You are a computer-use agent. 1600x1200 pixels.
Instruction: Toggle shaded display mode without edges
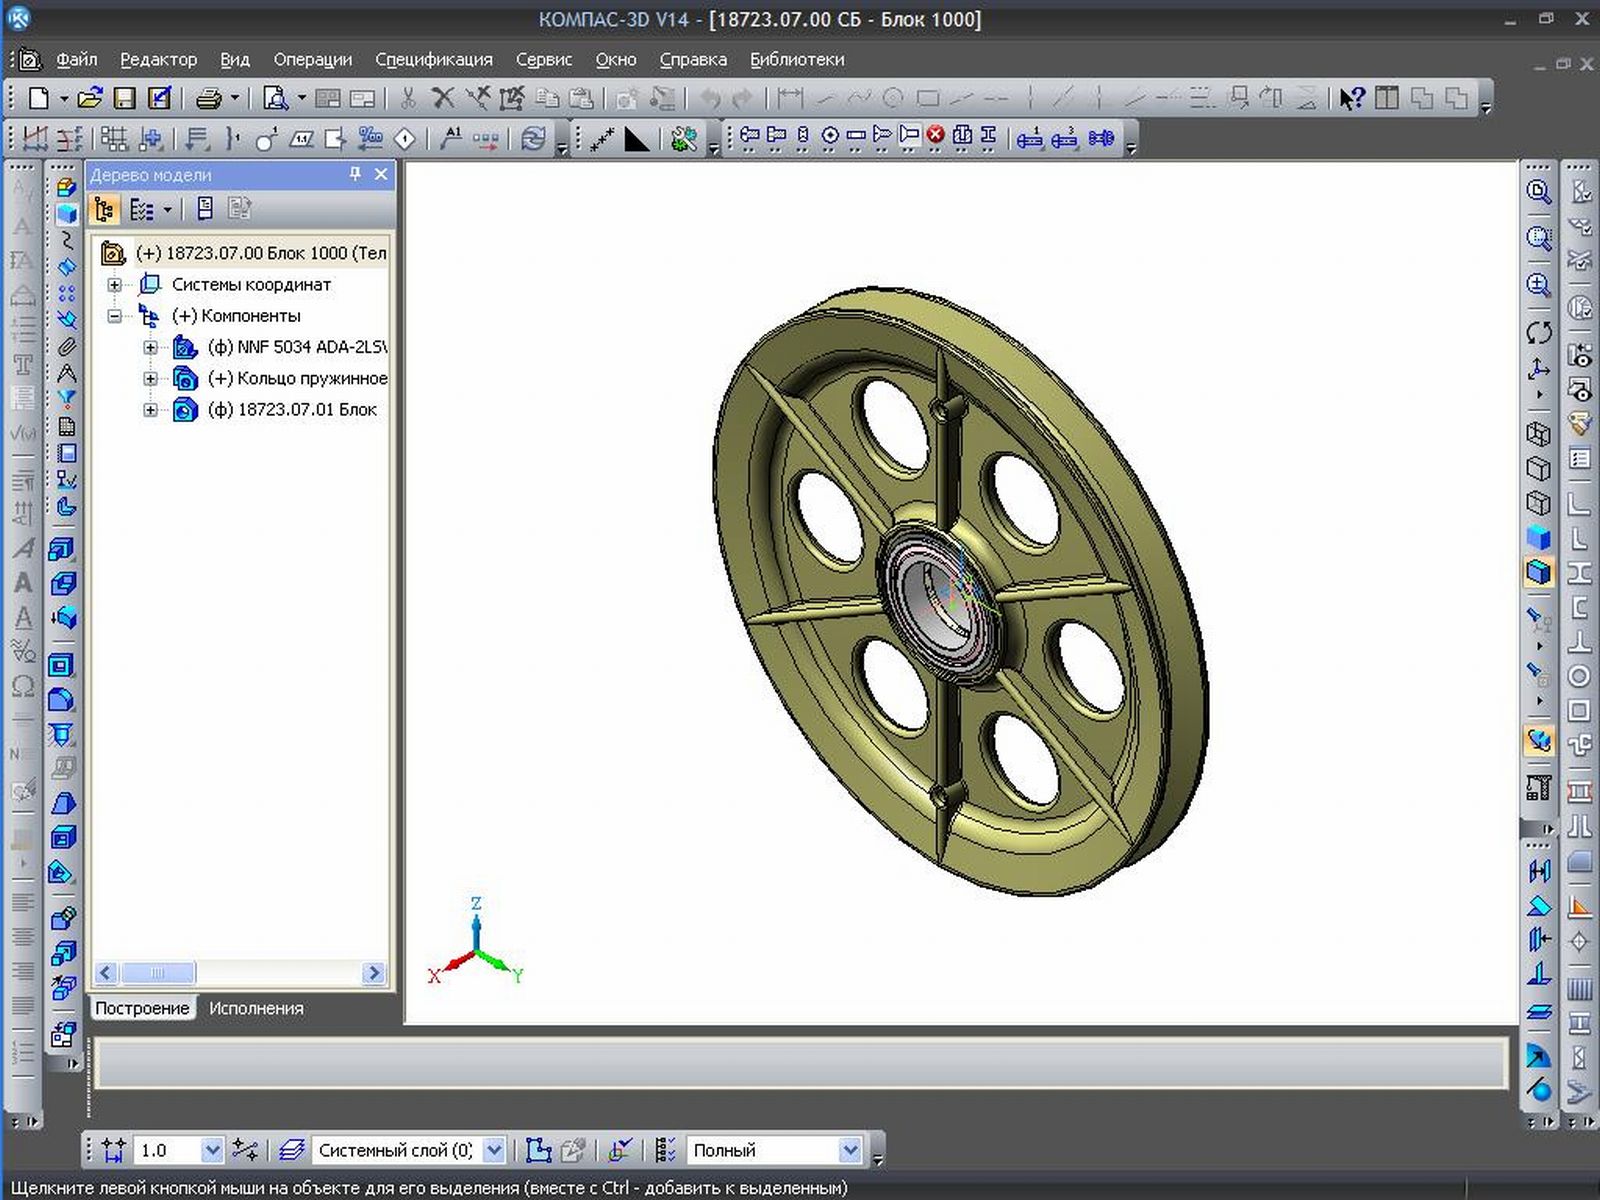(1539, 538)
